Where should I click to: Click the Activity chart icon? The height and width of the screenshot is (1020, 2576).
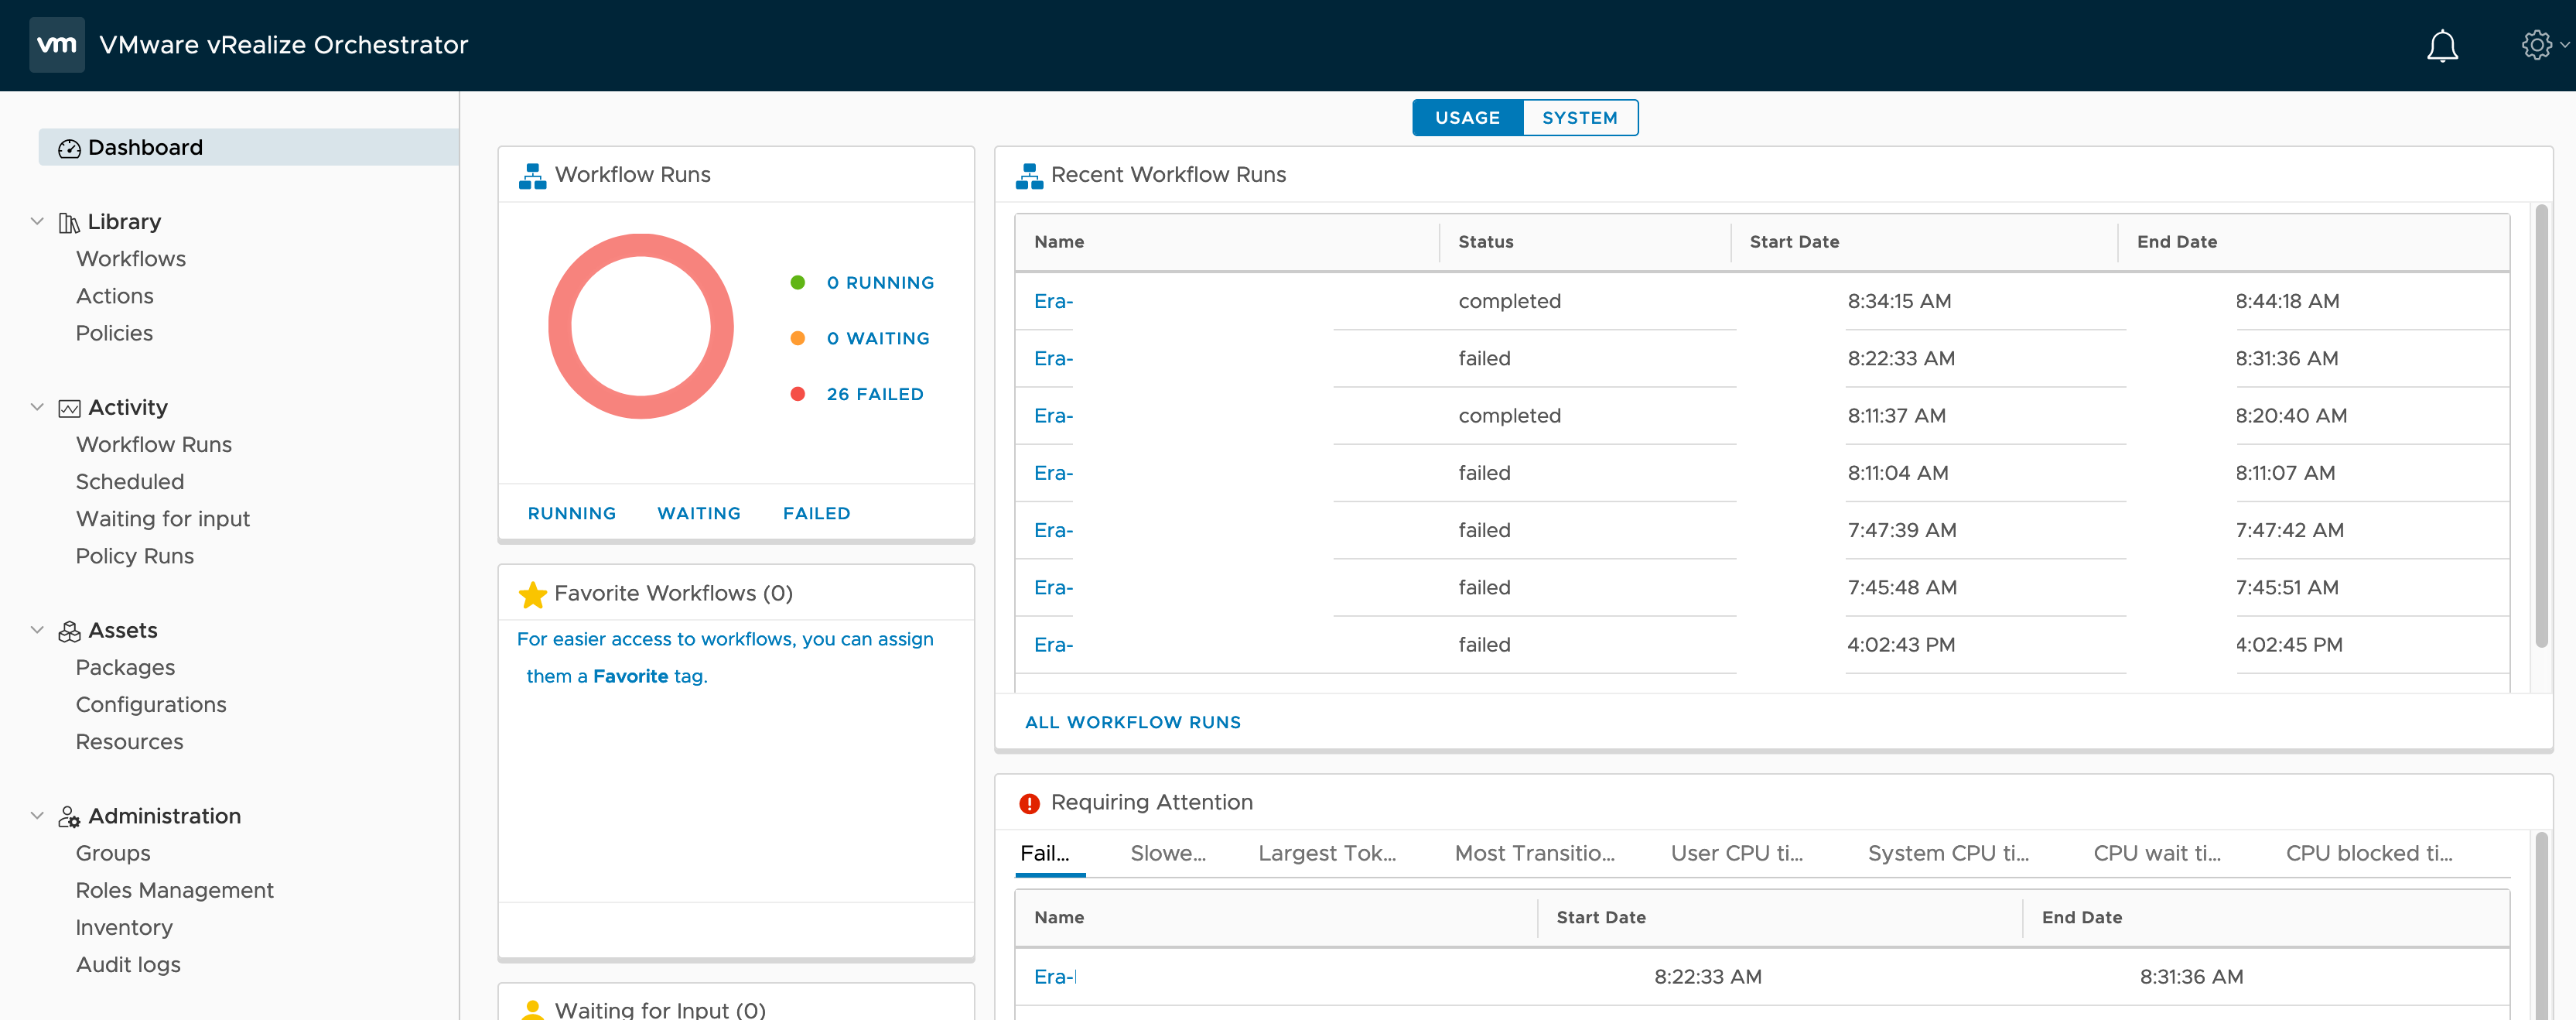pyautogui.click(x=69, y=408)
